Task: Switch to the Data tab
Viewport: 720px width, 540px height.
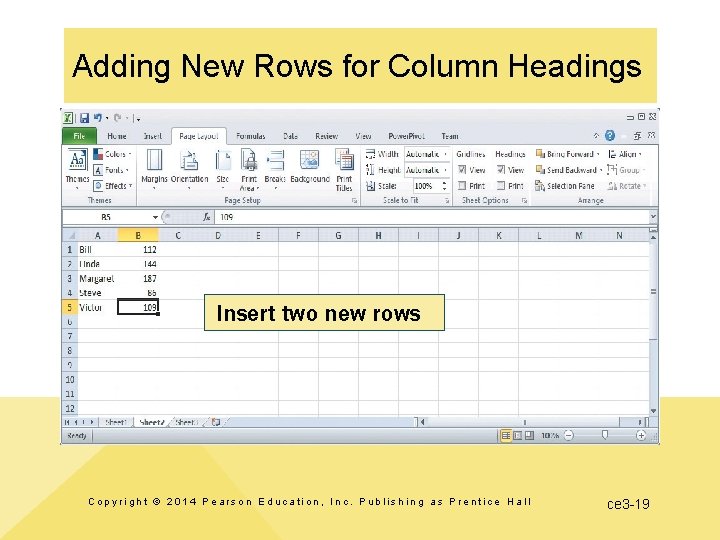Action: [290, 136]
